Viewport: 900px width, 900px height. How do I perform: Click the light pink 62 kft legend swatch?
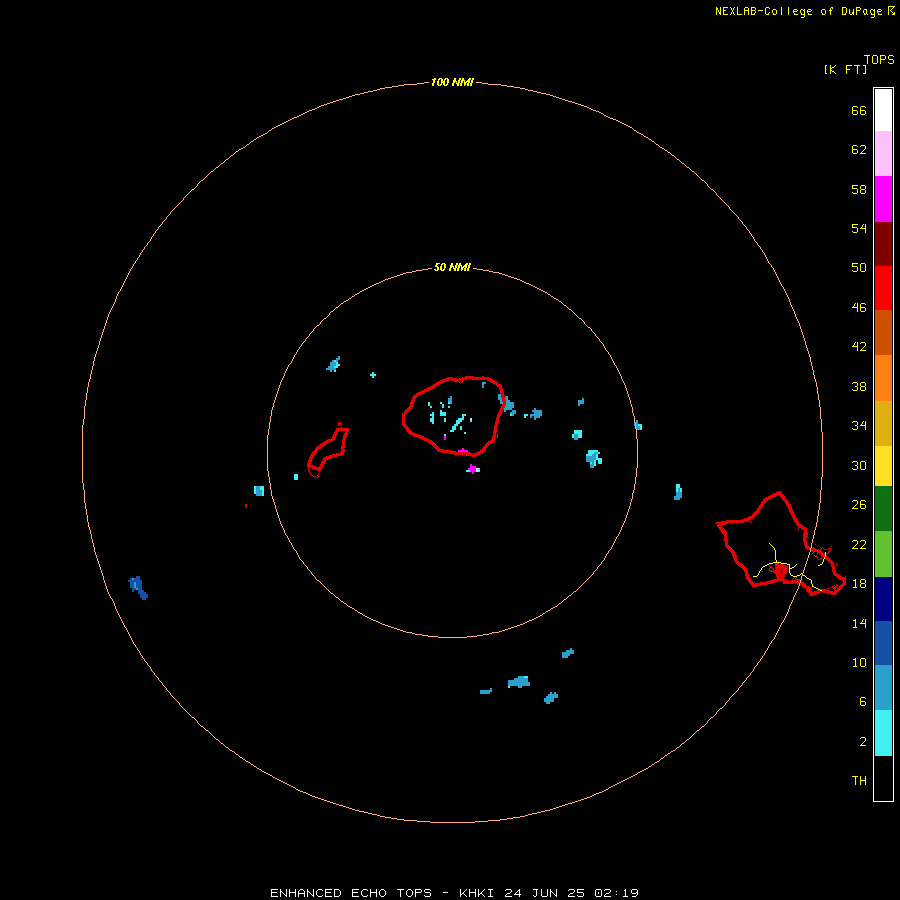[x=883, y=153]
